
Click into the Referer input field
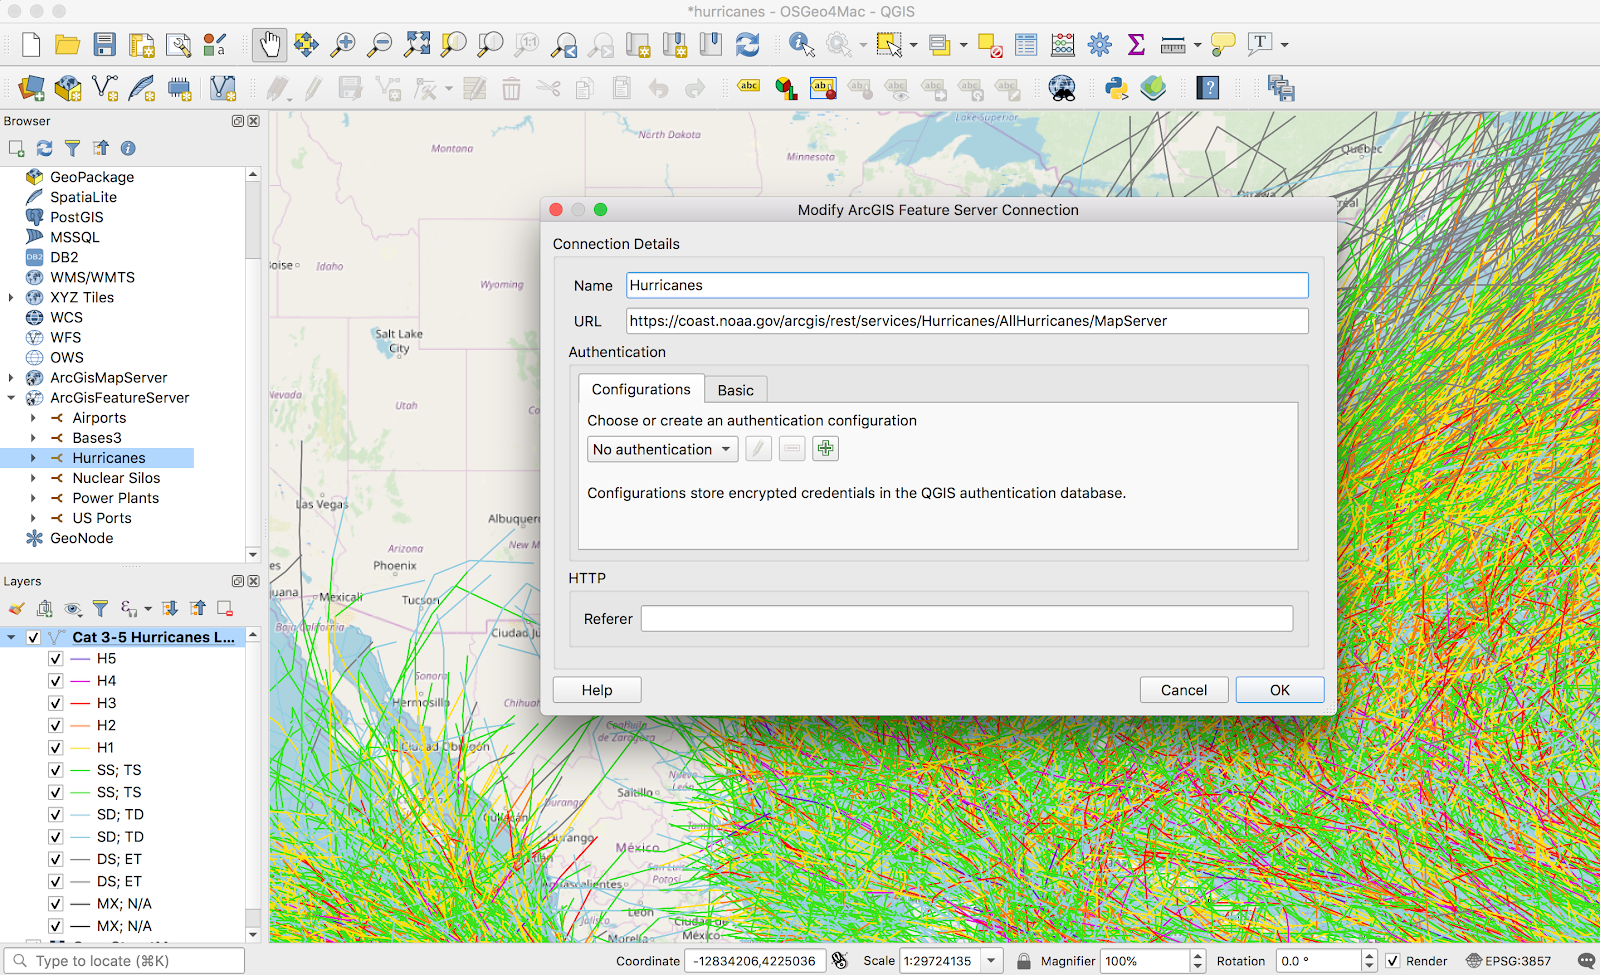coord(966,619)
